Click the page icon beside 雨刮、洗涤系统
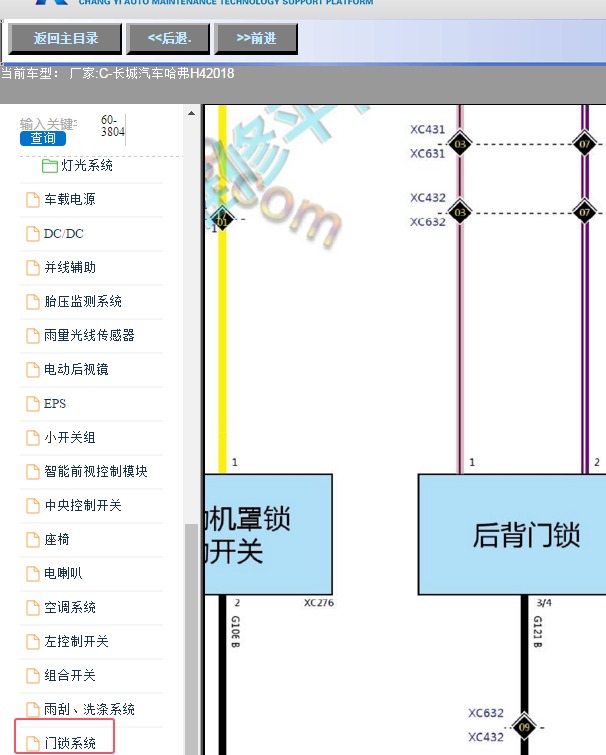The image size is (606, 755). point(33,710)
